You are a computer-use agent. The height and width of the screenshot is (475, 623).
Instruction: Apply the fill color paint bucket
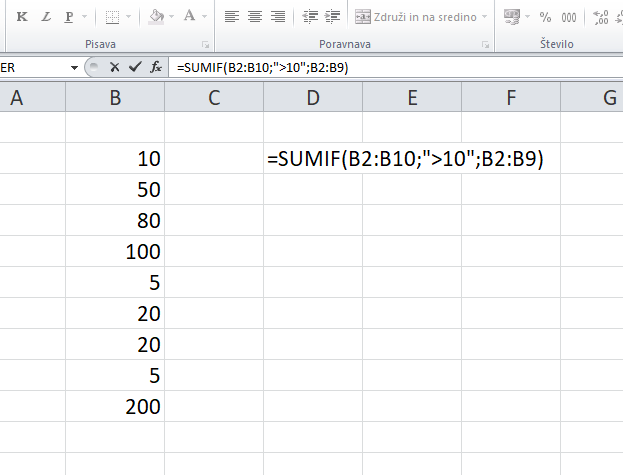point(156,17)
